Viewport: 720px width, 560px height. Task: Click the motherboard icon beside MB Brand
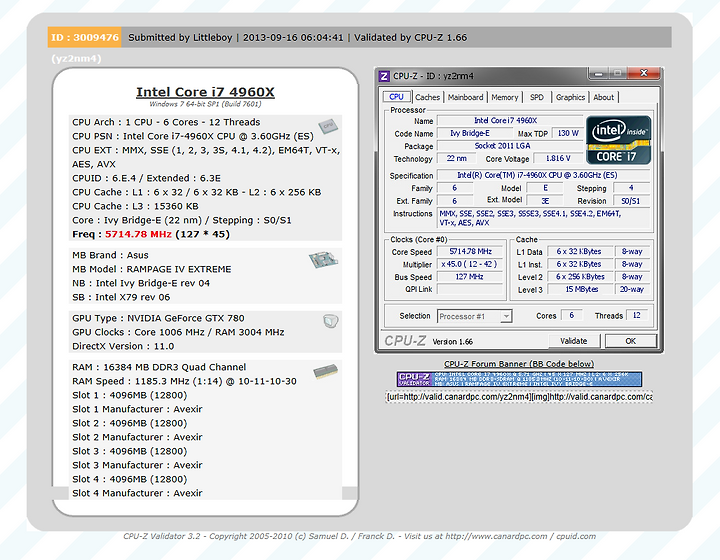tap(323, 260)
